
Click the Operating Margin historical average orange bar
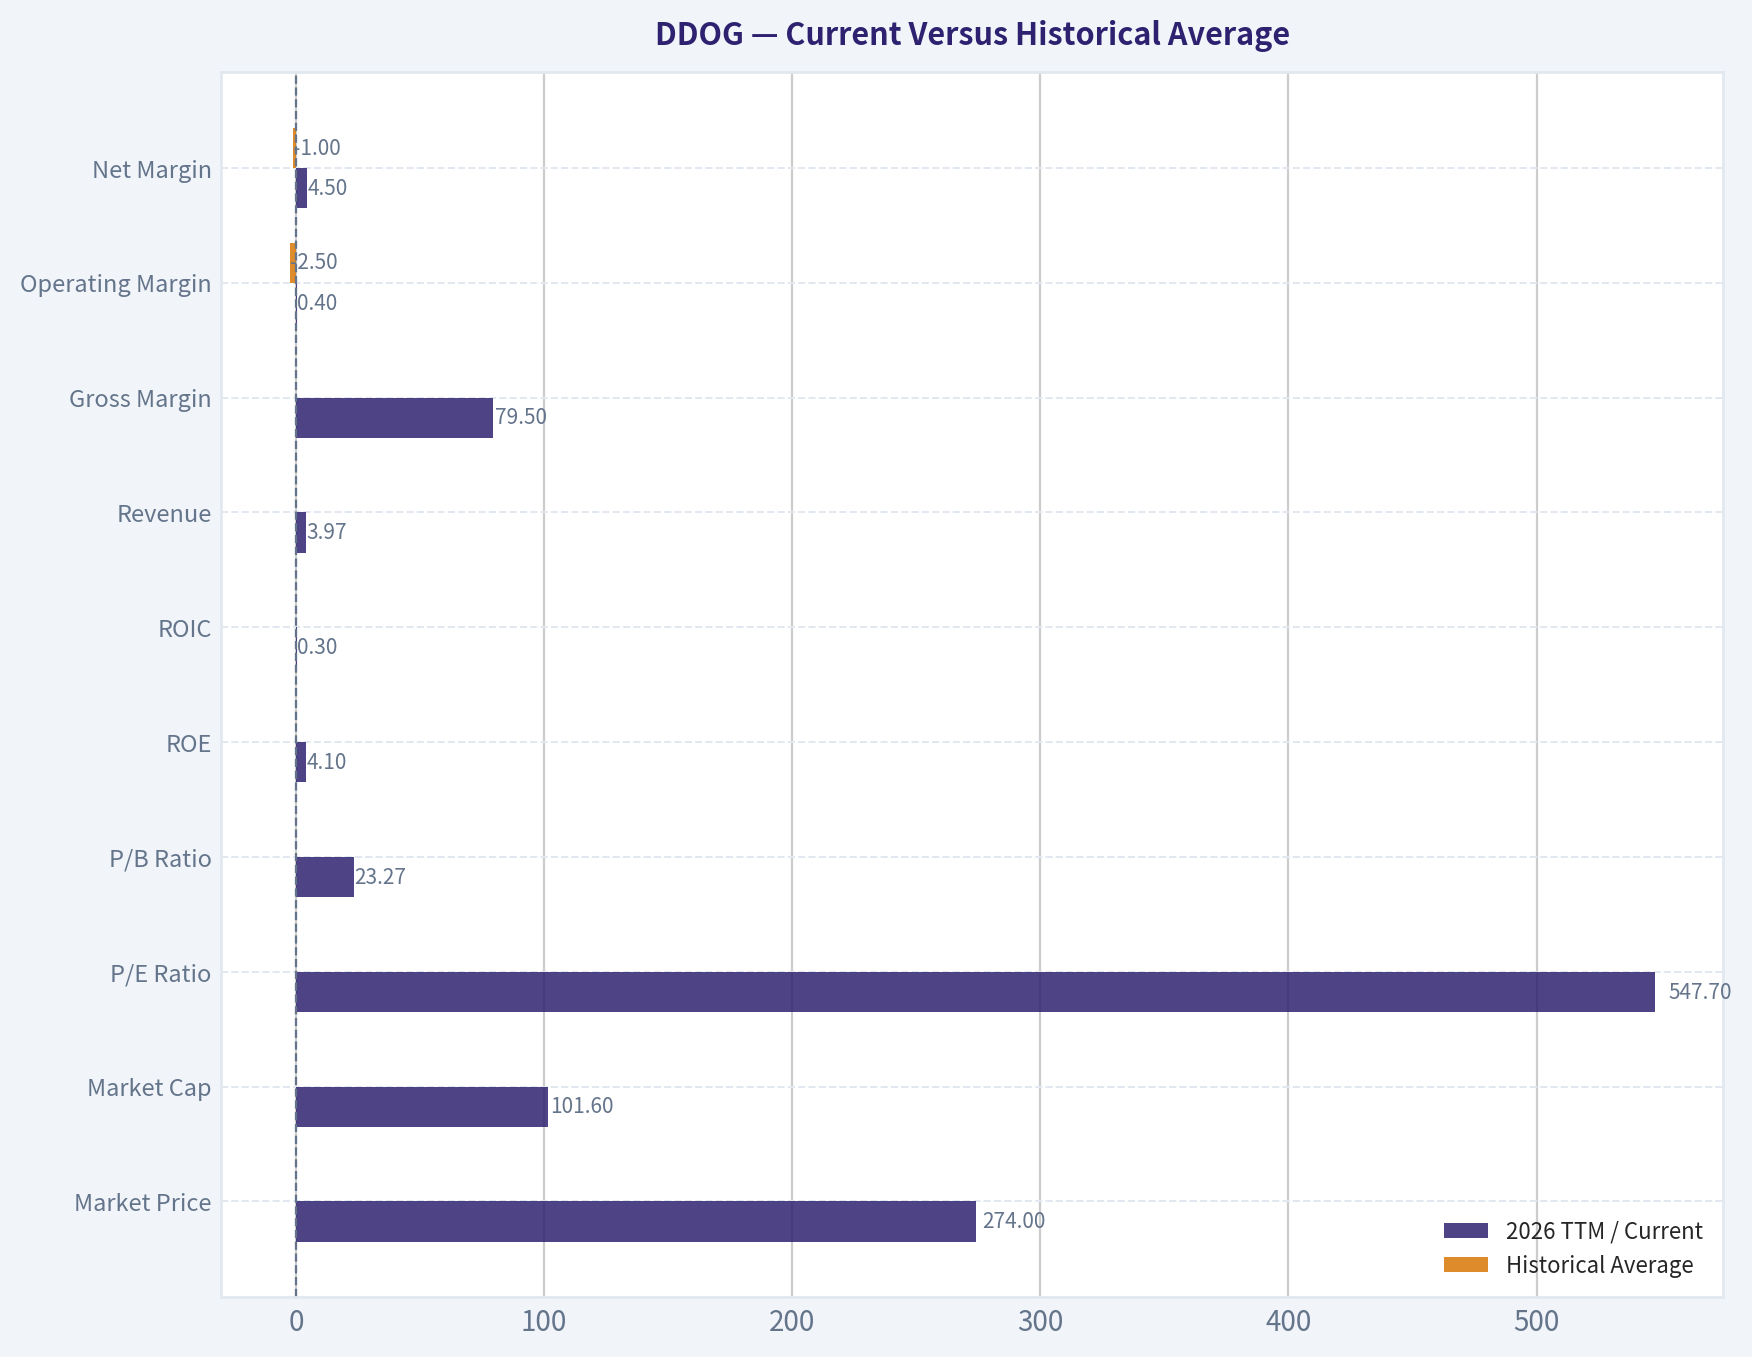293,263
